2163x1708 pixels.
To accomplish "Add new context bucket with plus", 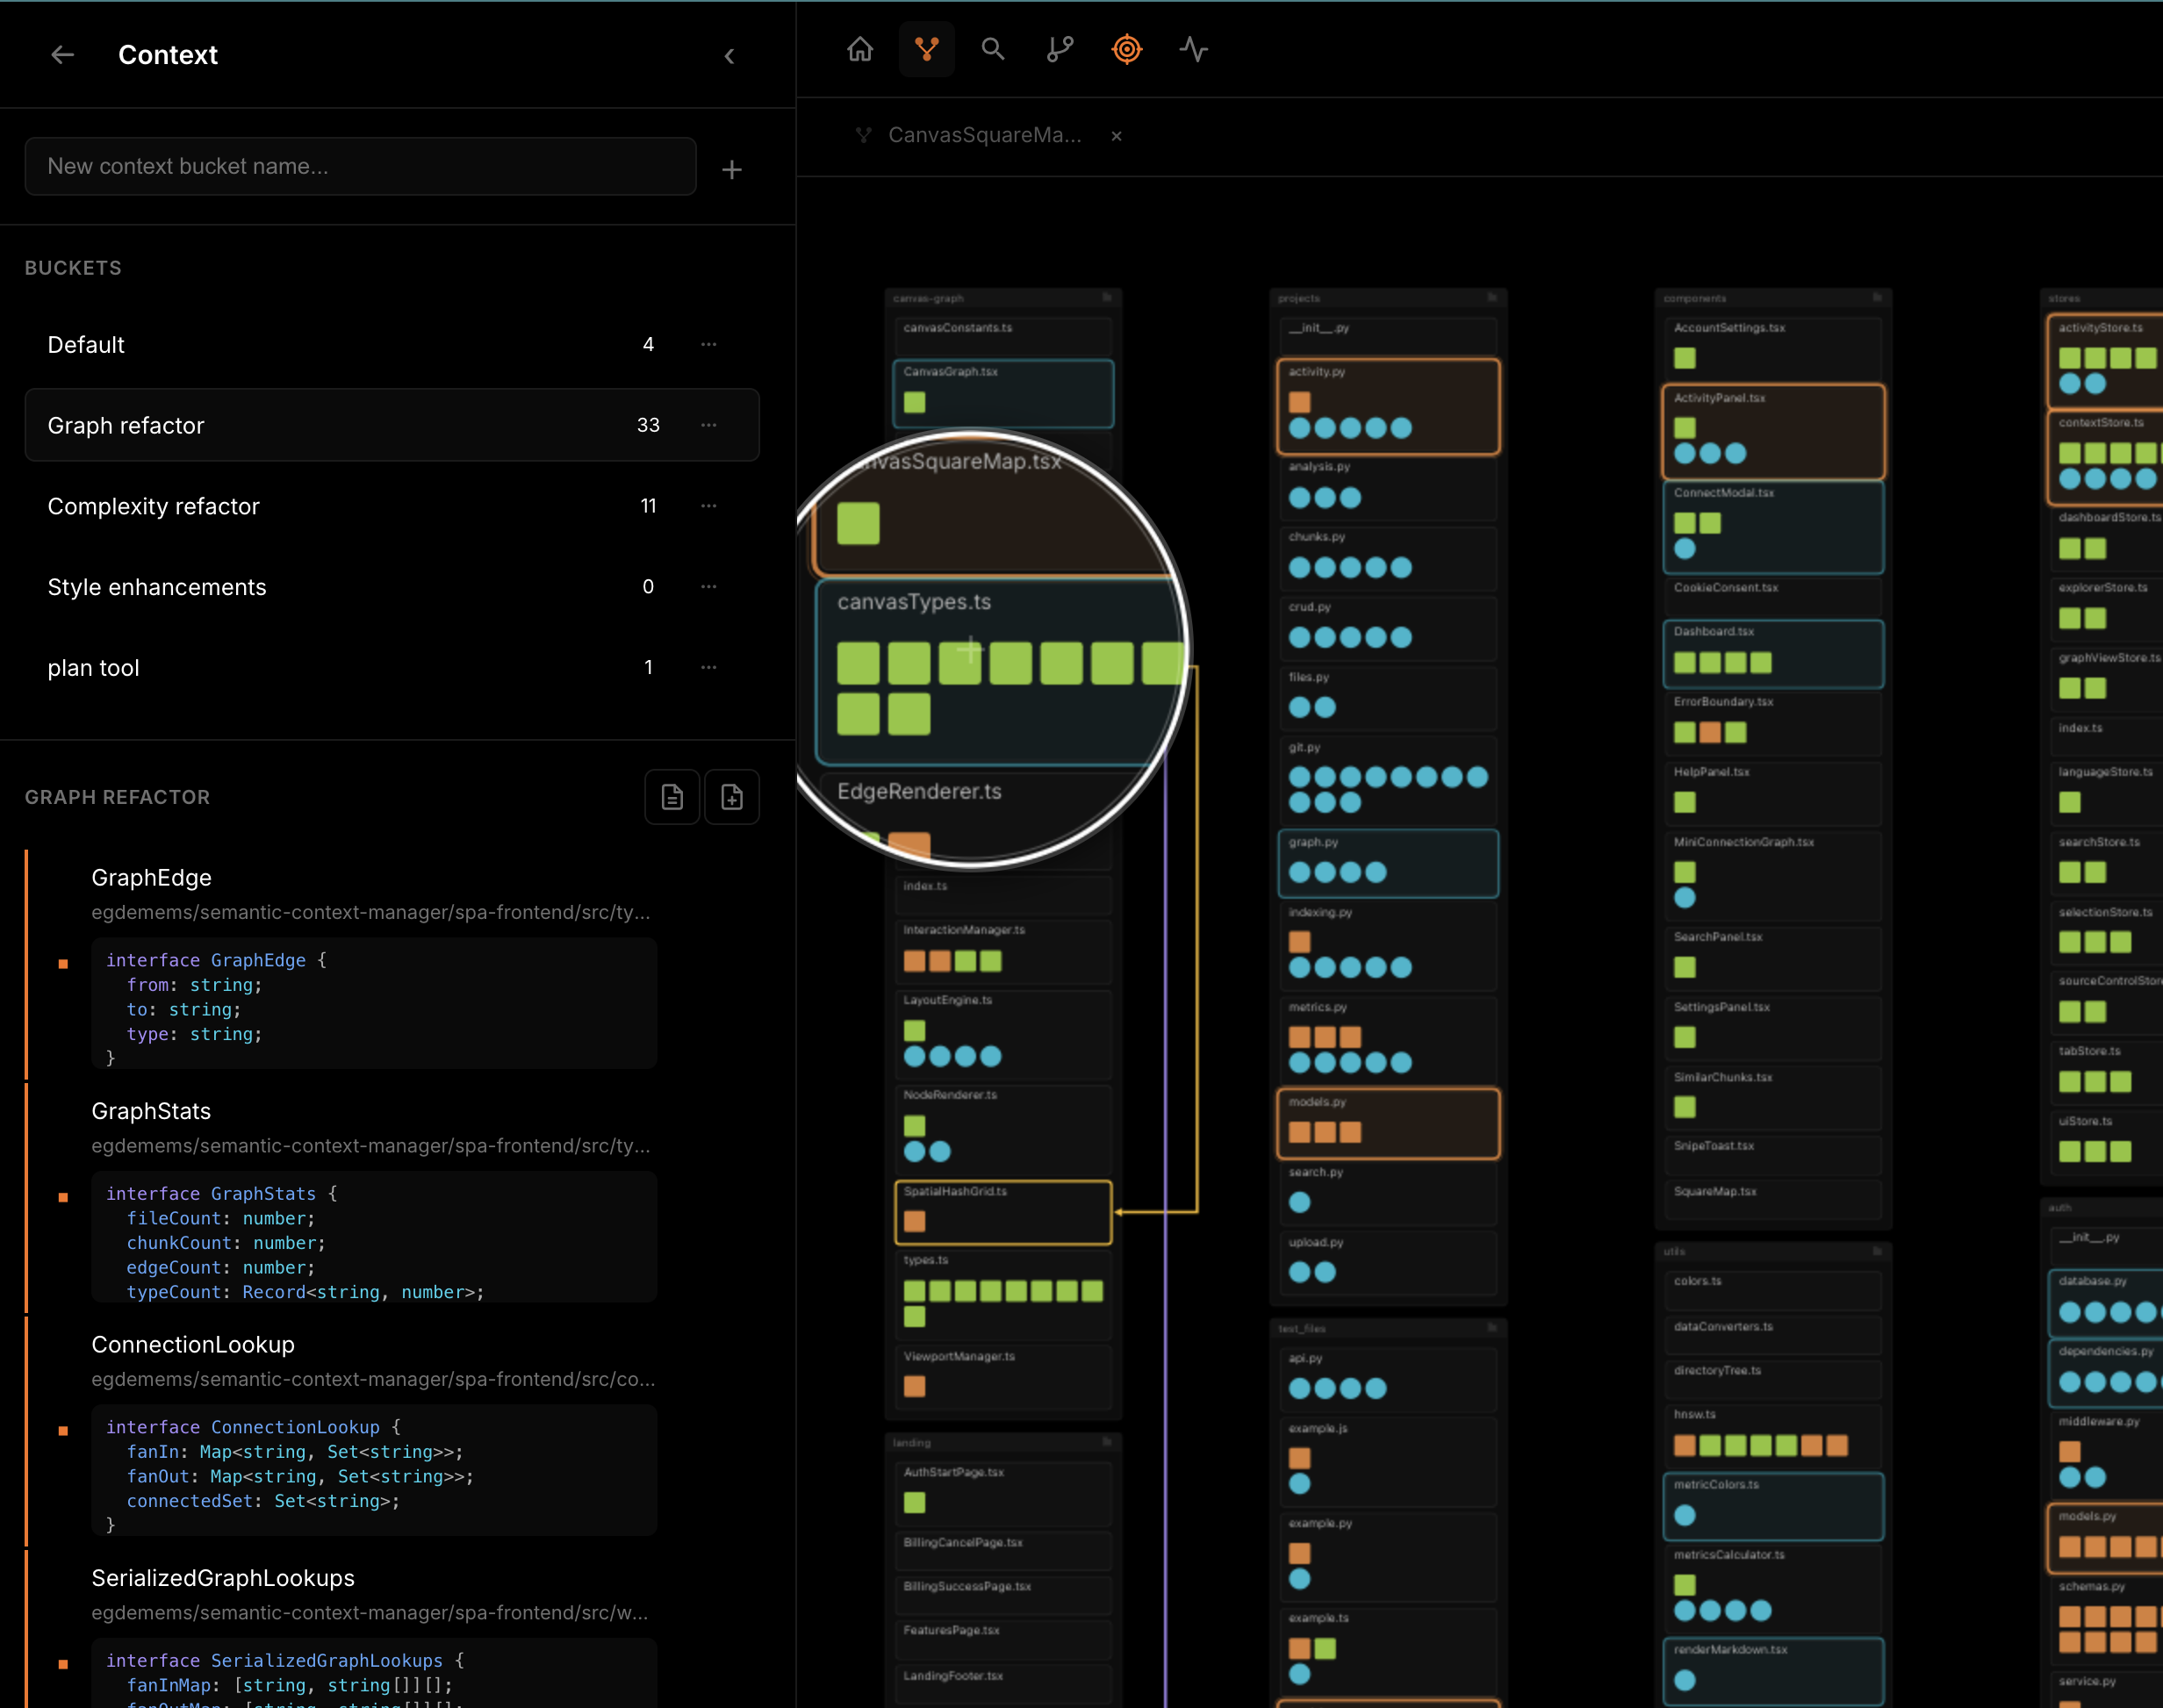I will pyautogui.click(x=731, y=170).
